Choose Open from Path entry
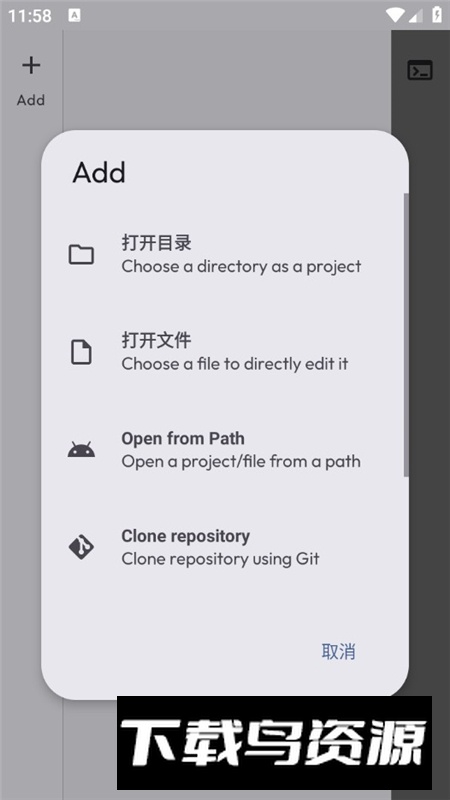Image resolution: width=450 pixels, height=800 pixels. point(224,449)
